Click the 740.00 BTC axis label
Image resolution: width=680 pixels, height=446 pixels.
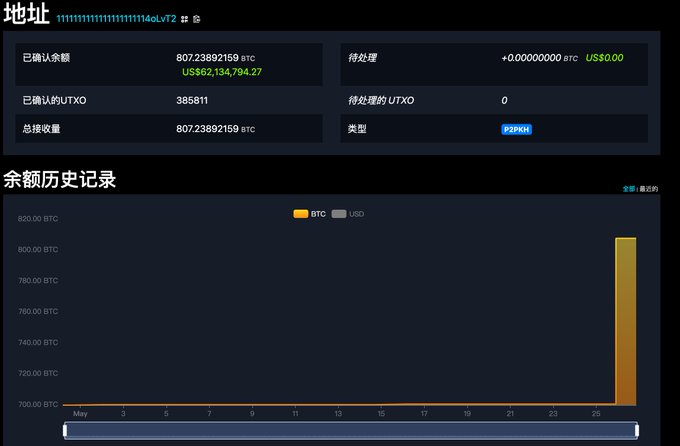[38, 342]
